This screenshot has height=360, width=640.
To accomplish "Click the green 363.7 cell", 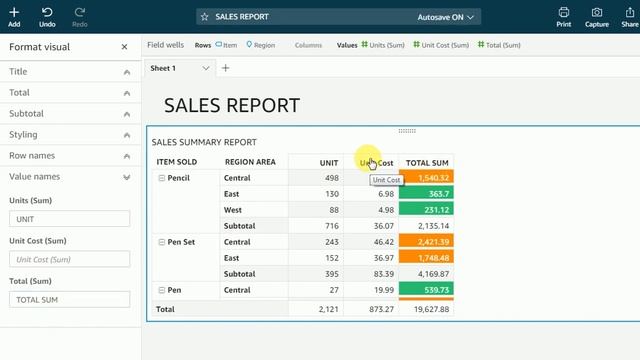I will click(426, 193).
